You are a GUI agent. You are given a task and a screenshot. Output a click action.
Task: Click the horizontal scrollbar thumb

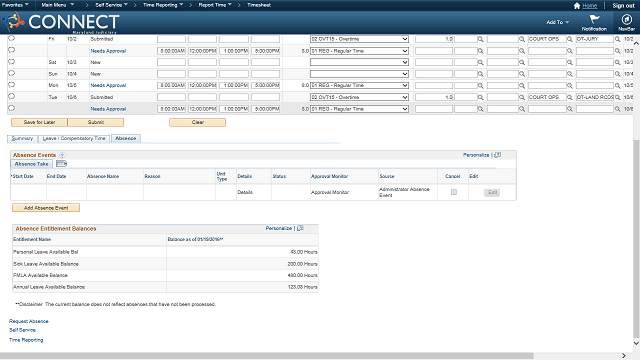pyautogui.click(x=267, y=356)
